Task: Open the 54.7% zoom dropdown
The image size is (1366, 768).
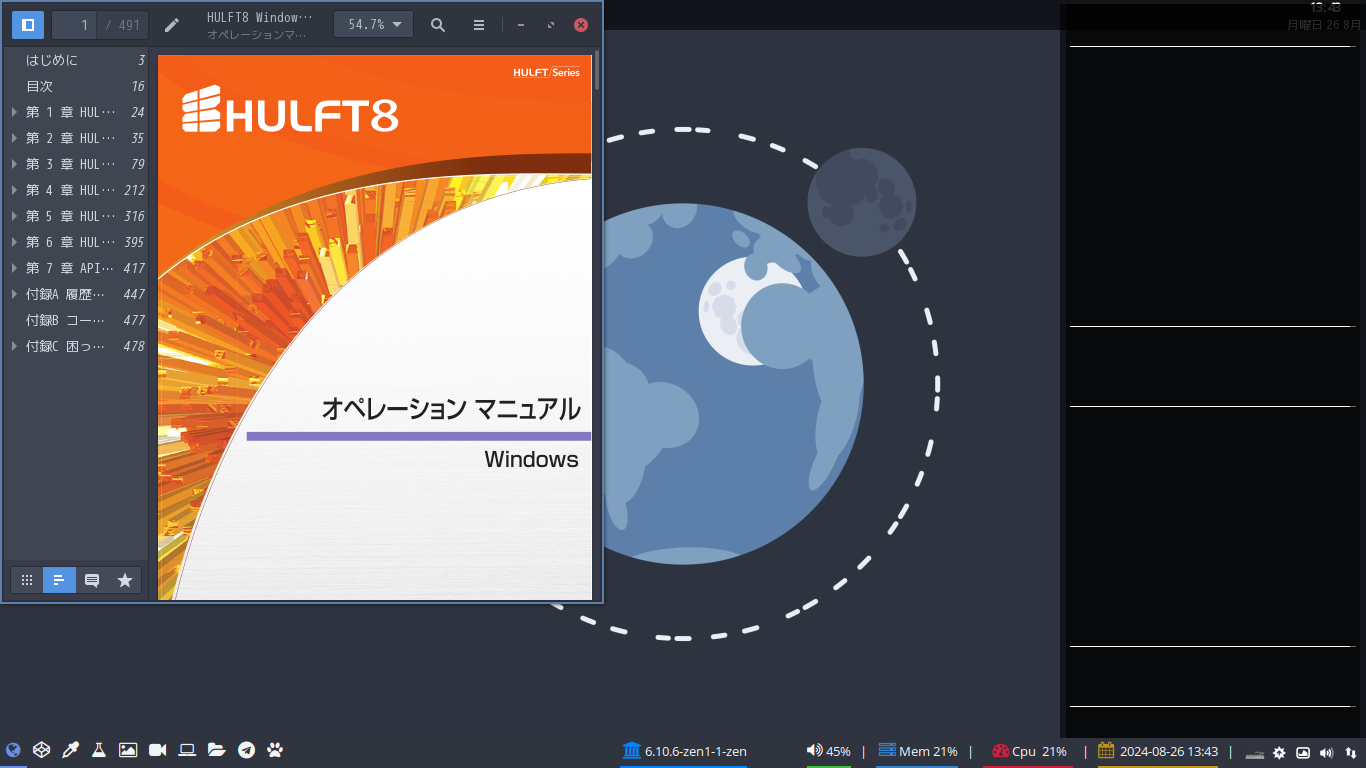Action: pos(373,25)
